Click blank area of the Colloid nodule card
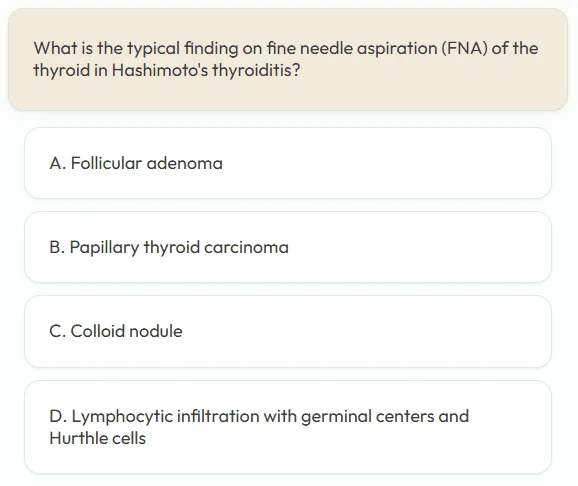Screen dimensions: 578x486 [369, 331]
